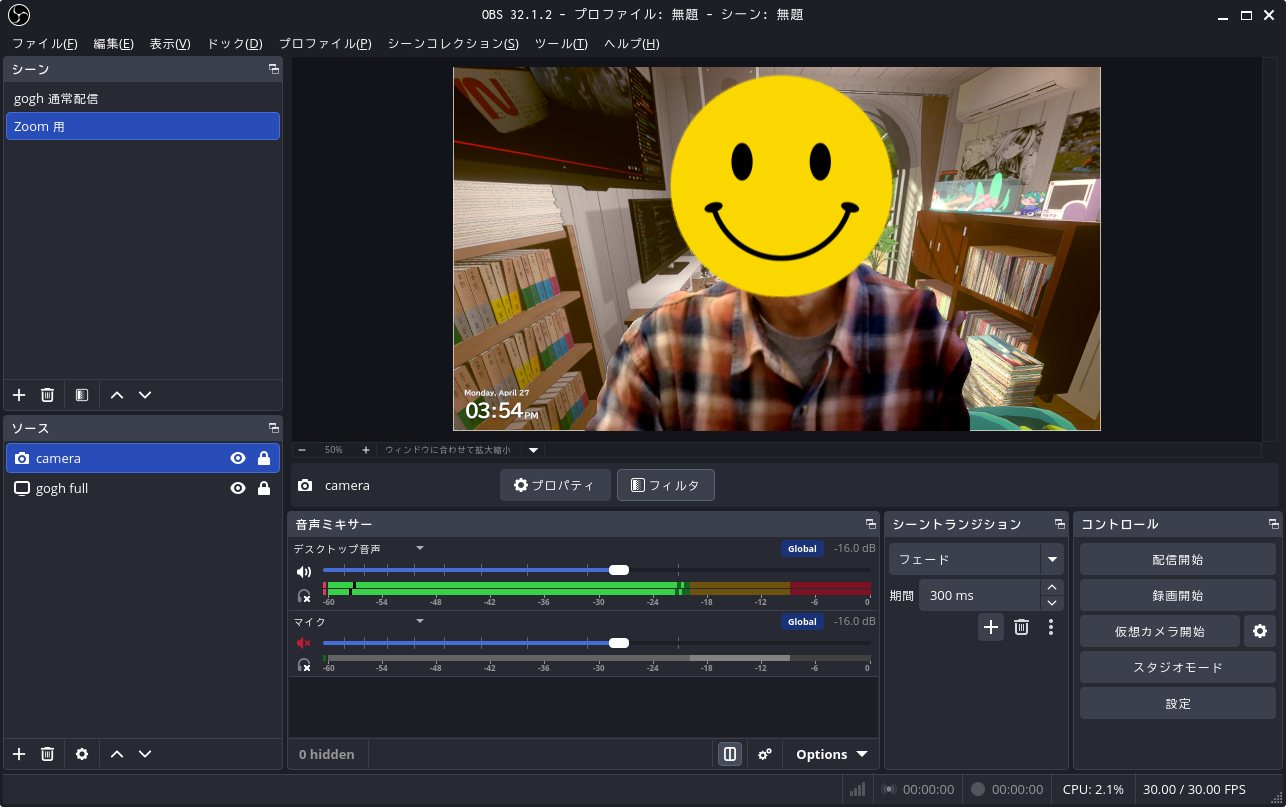Open the シーンコレクション menu
This screenshot has height=807, width=1286.
tap(452, 44)
